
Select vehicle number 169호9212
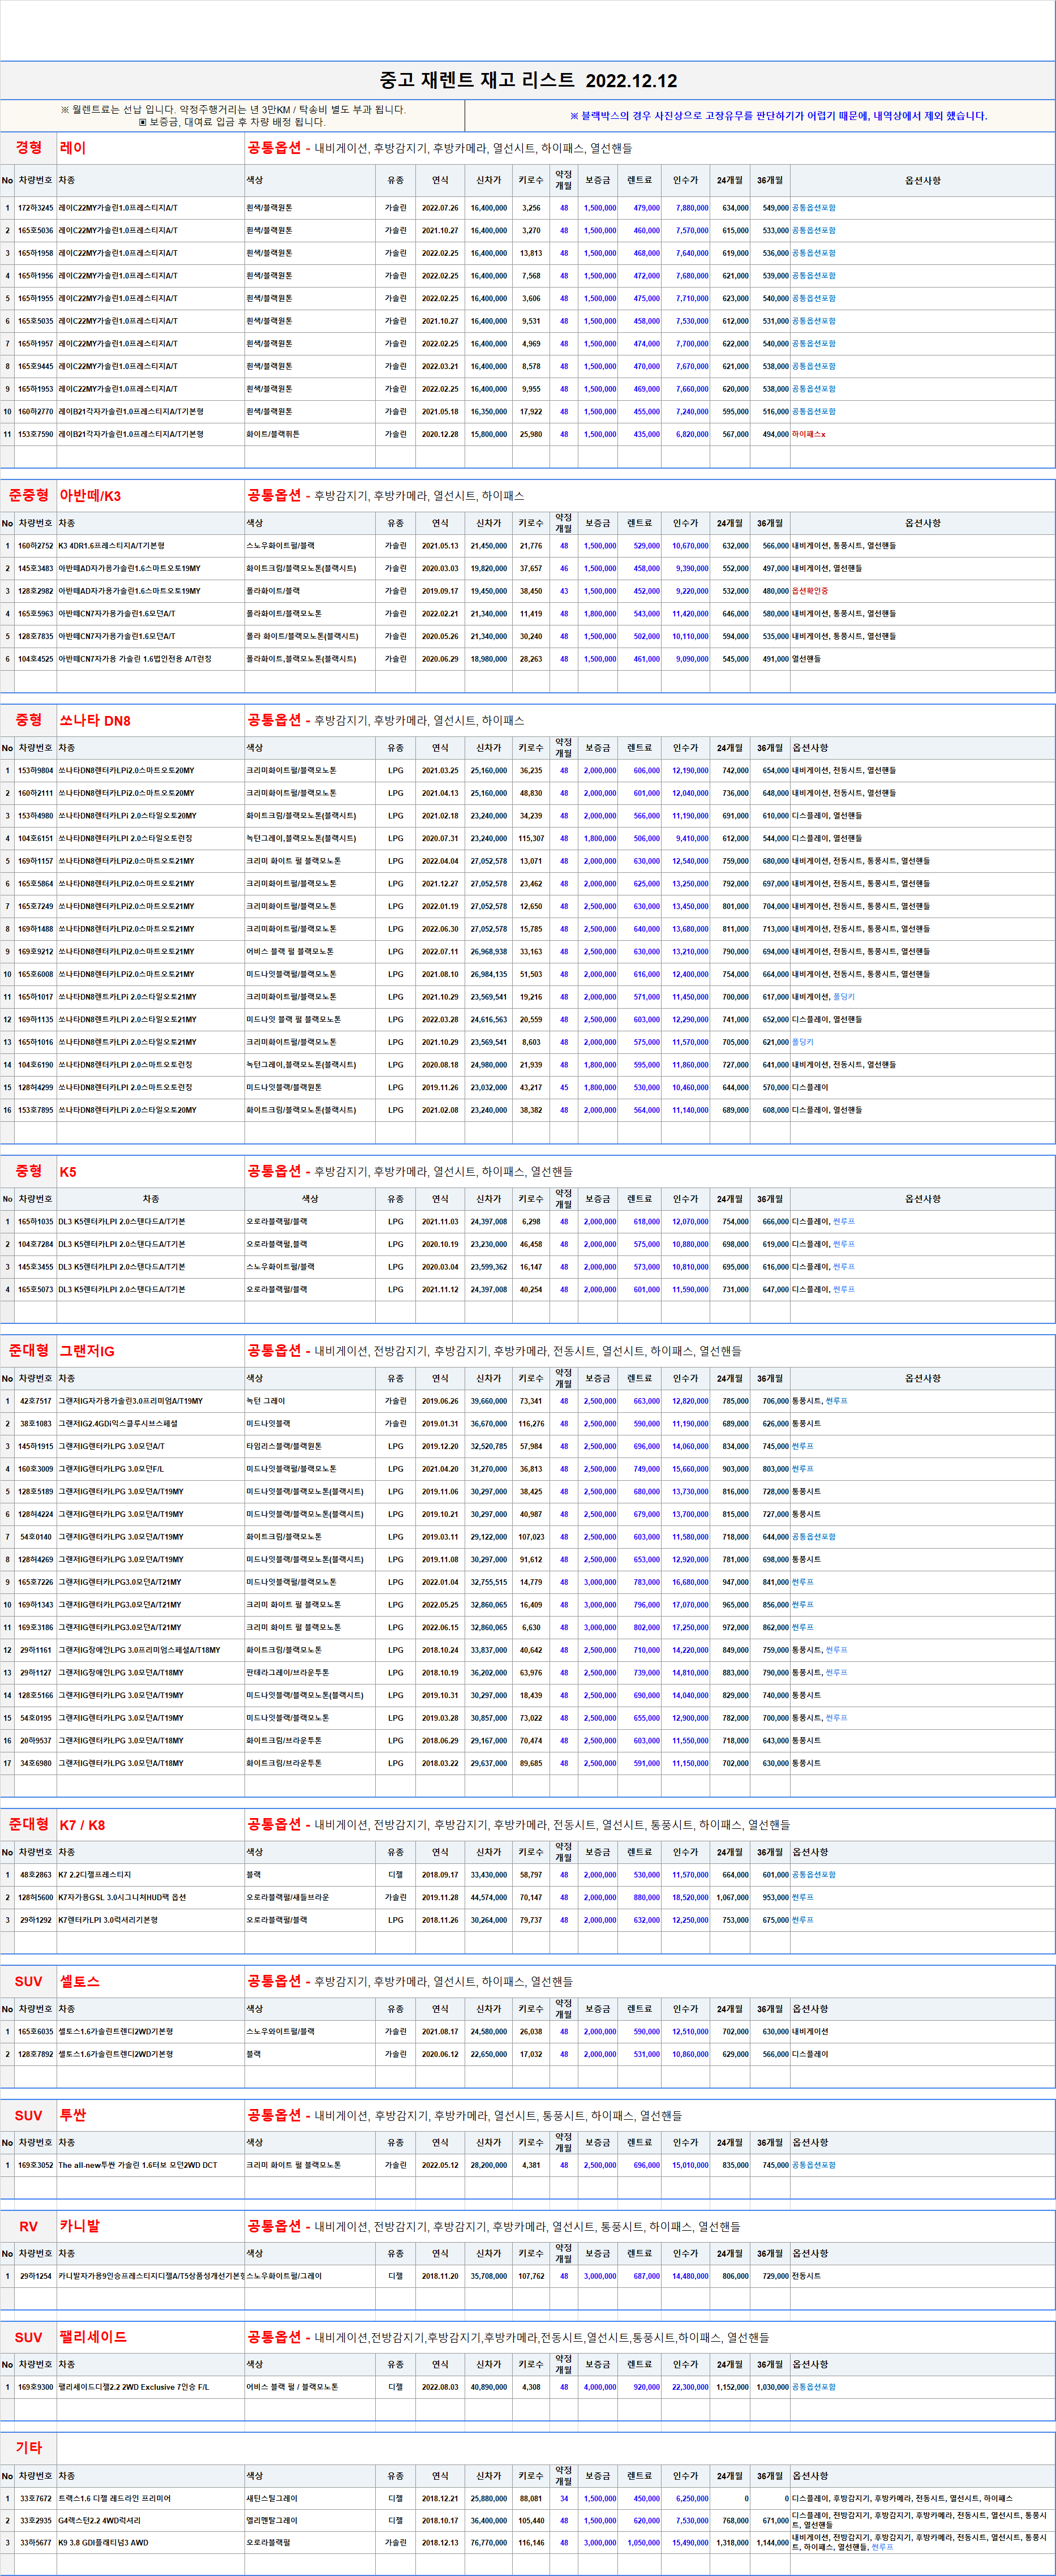[x=35, y=952]
